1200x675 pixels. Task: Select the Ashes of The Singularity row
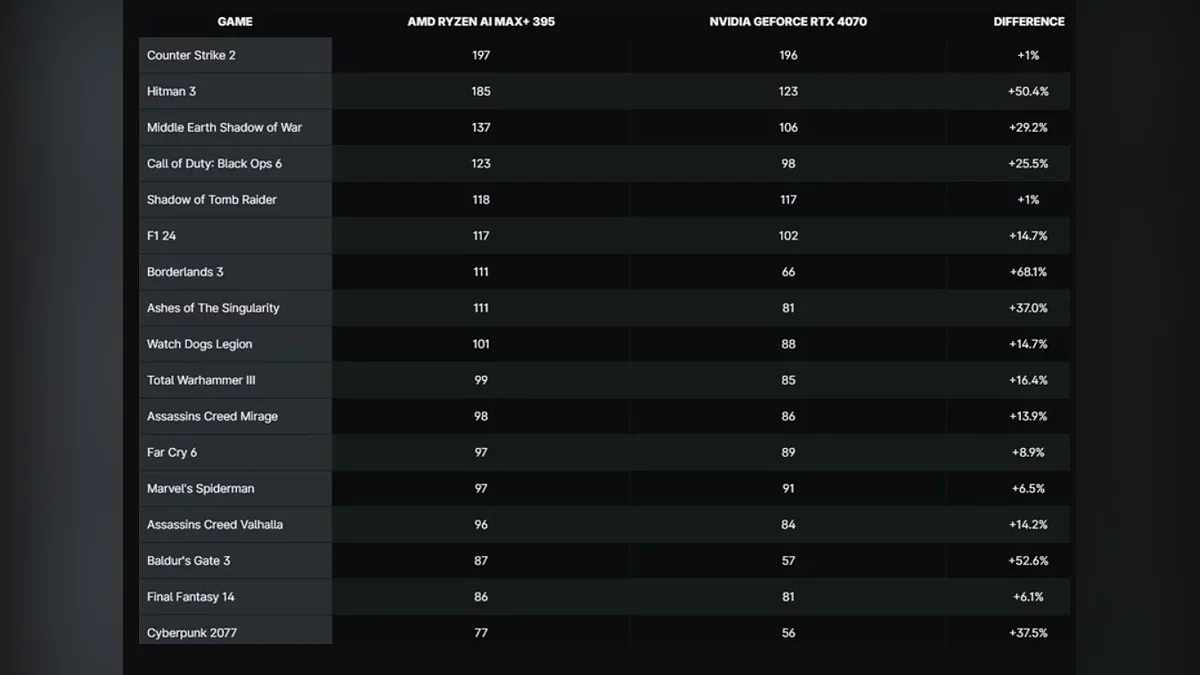point(213,308)
